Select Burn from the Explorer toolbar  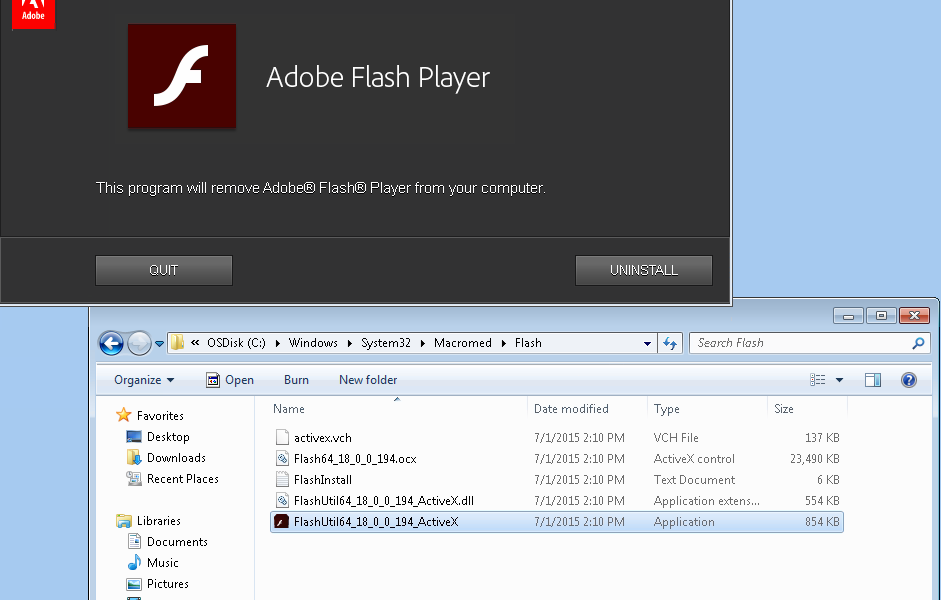[296, 379]
